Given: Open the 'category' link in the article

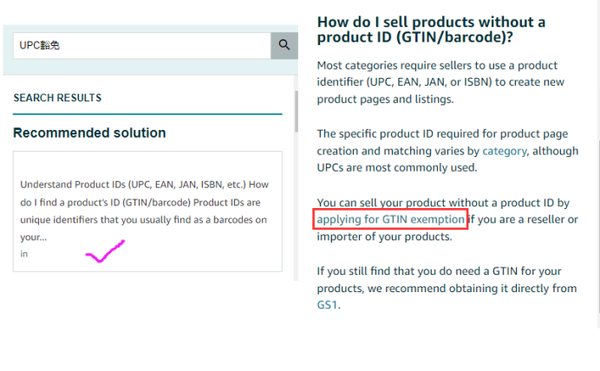Looking at the screenshot, I should point(504,151).
